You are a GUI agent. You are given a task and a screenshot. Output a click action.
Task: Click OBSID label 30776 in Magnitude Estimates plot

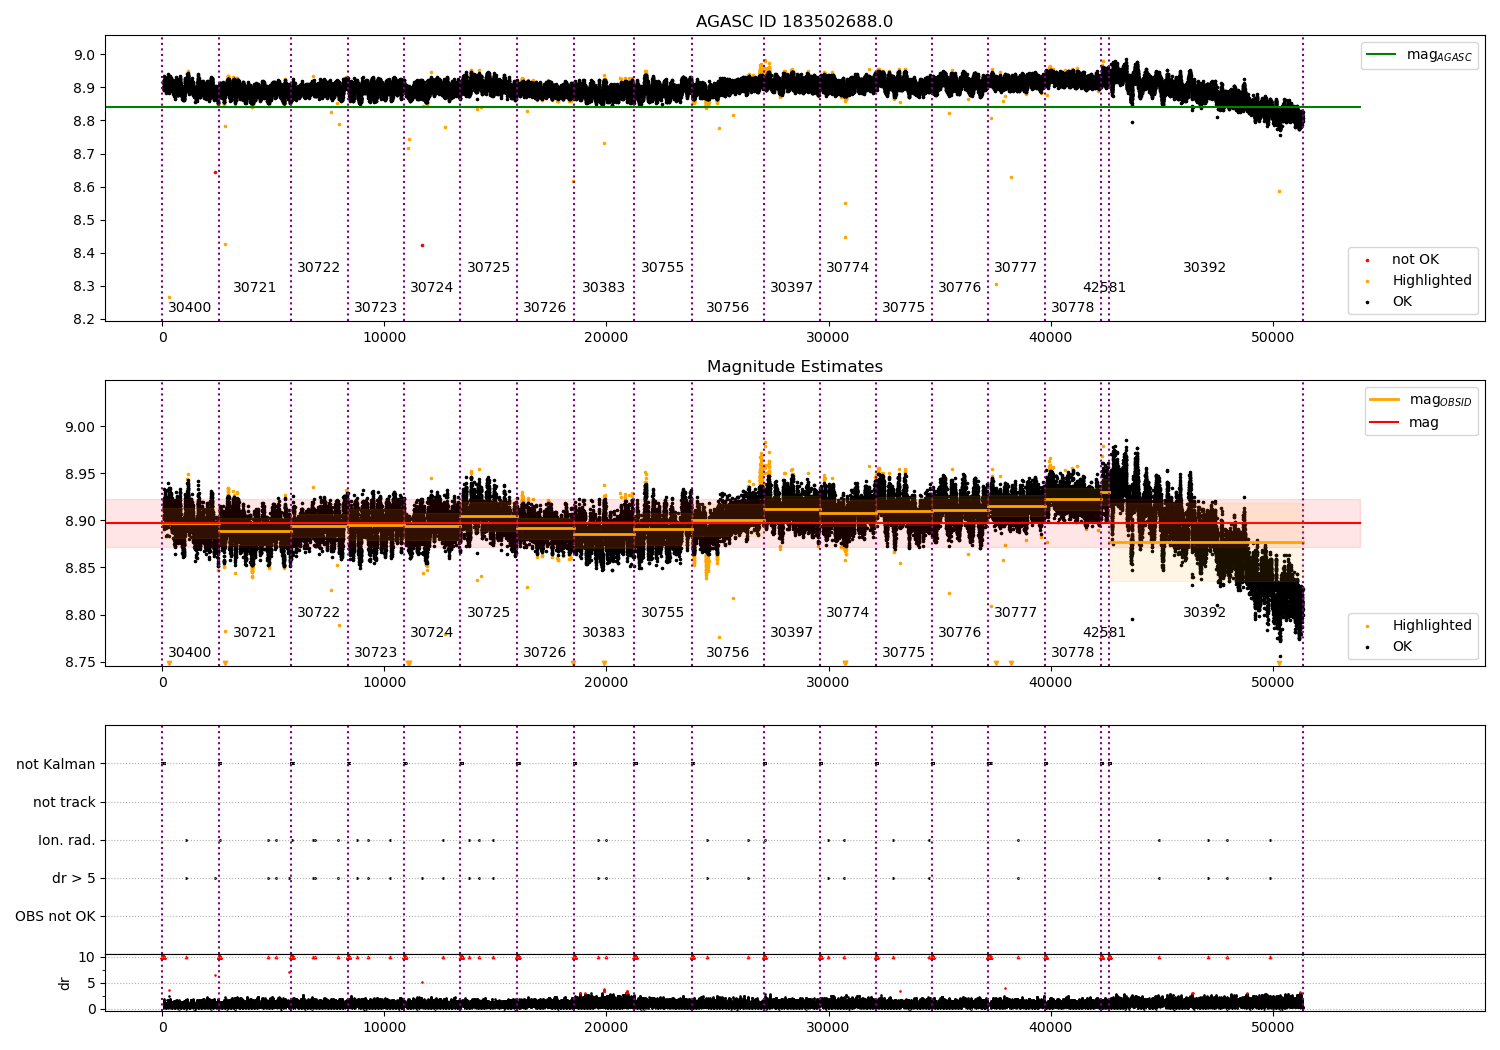[x=960, y=633]
